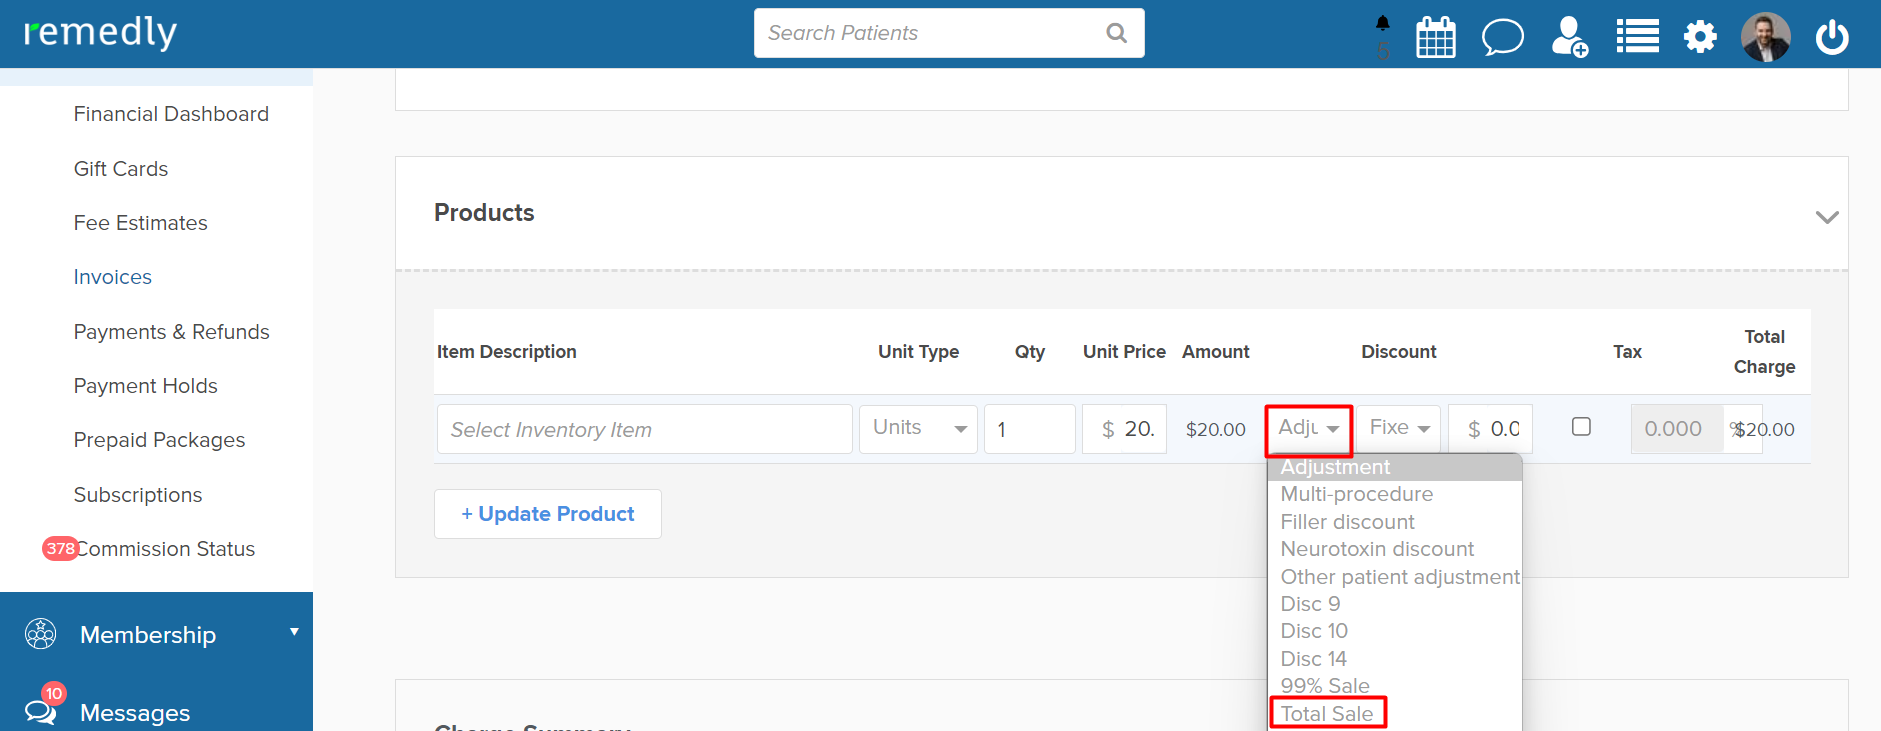Click the add patient icon
Image resolution: width=1881 pixels, height=731 pixels.
point(1569,38)
